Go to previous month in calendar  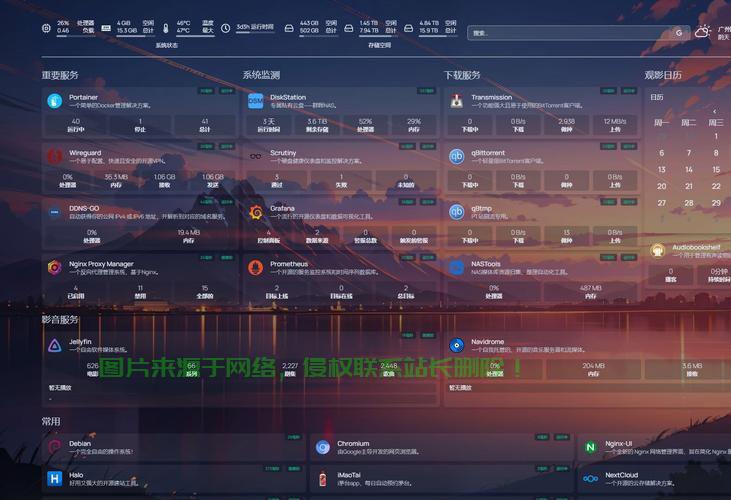[715, 111]
